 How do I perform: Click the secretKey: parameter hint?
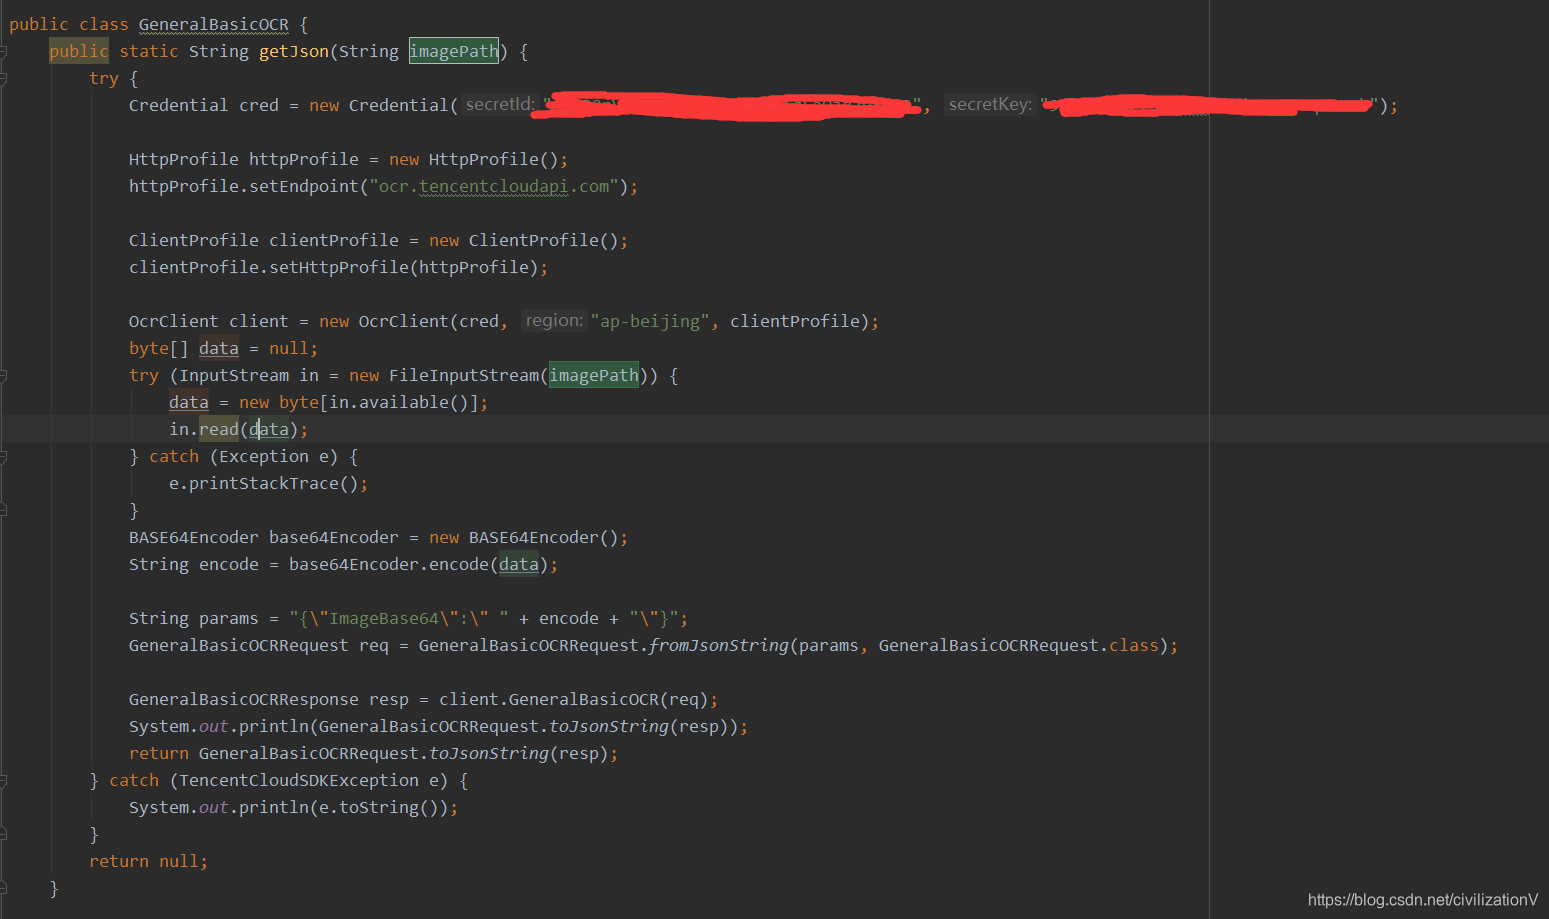990,105
